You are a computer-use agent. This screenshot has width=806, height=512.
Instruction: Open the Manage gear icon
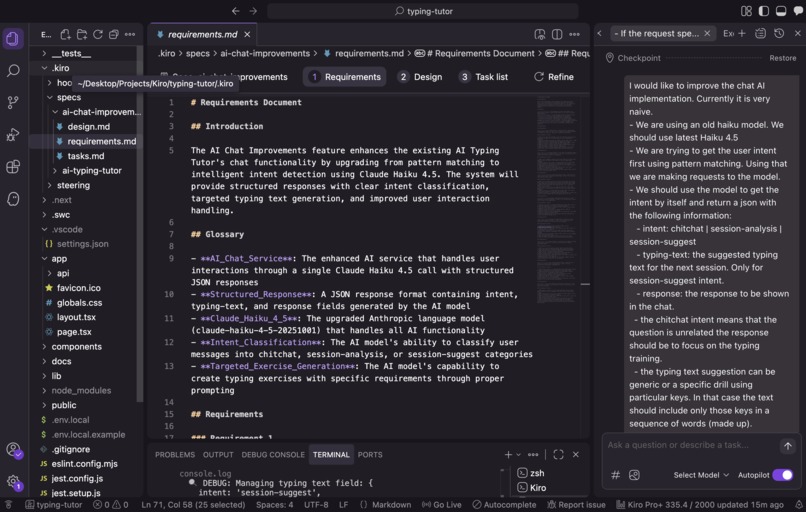pos(13,482)
